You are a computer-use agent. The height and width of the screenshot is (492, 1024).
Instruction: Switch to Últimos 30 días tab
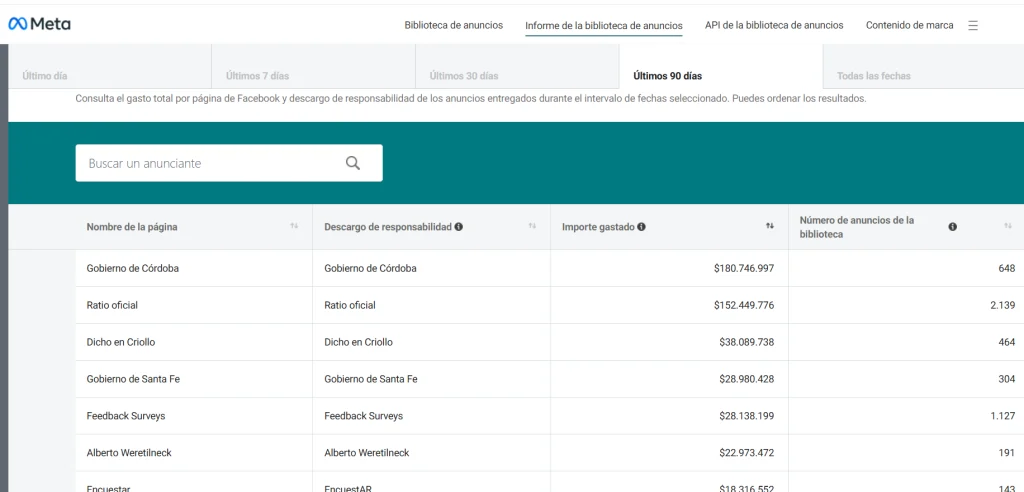pyautogui.click(x=464, y=76)
